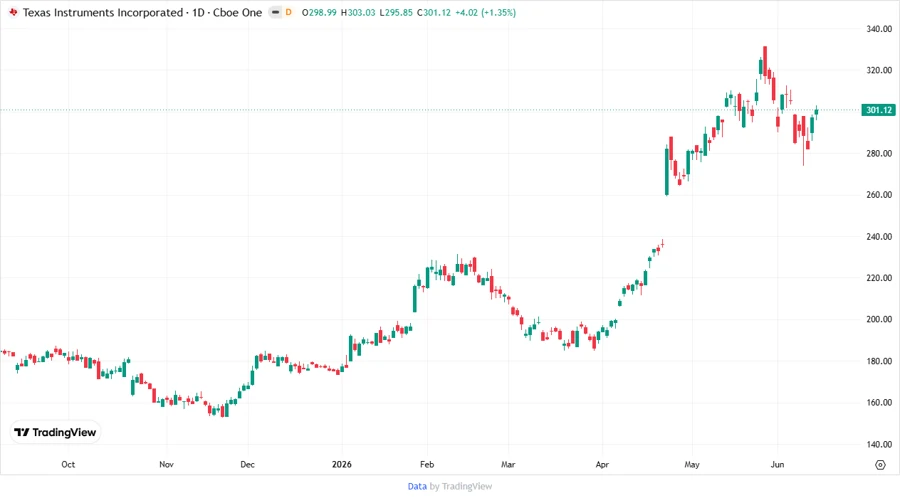Click the May label on time axis
Screen dimensions: 900x498
click(692, 464)
